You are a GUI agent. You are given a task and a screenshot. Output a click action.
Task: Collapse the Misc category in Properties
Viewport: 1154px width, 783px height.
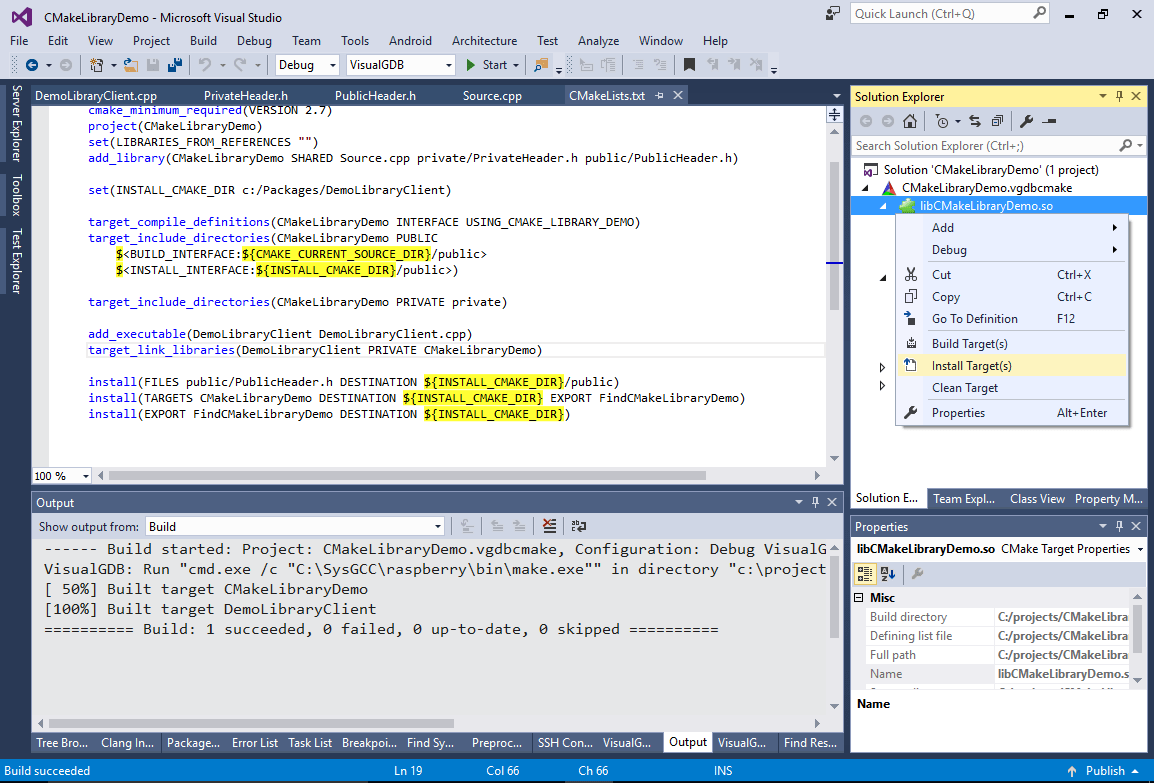859,598
